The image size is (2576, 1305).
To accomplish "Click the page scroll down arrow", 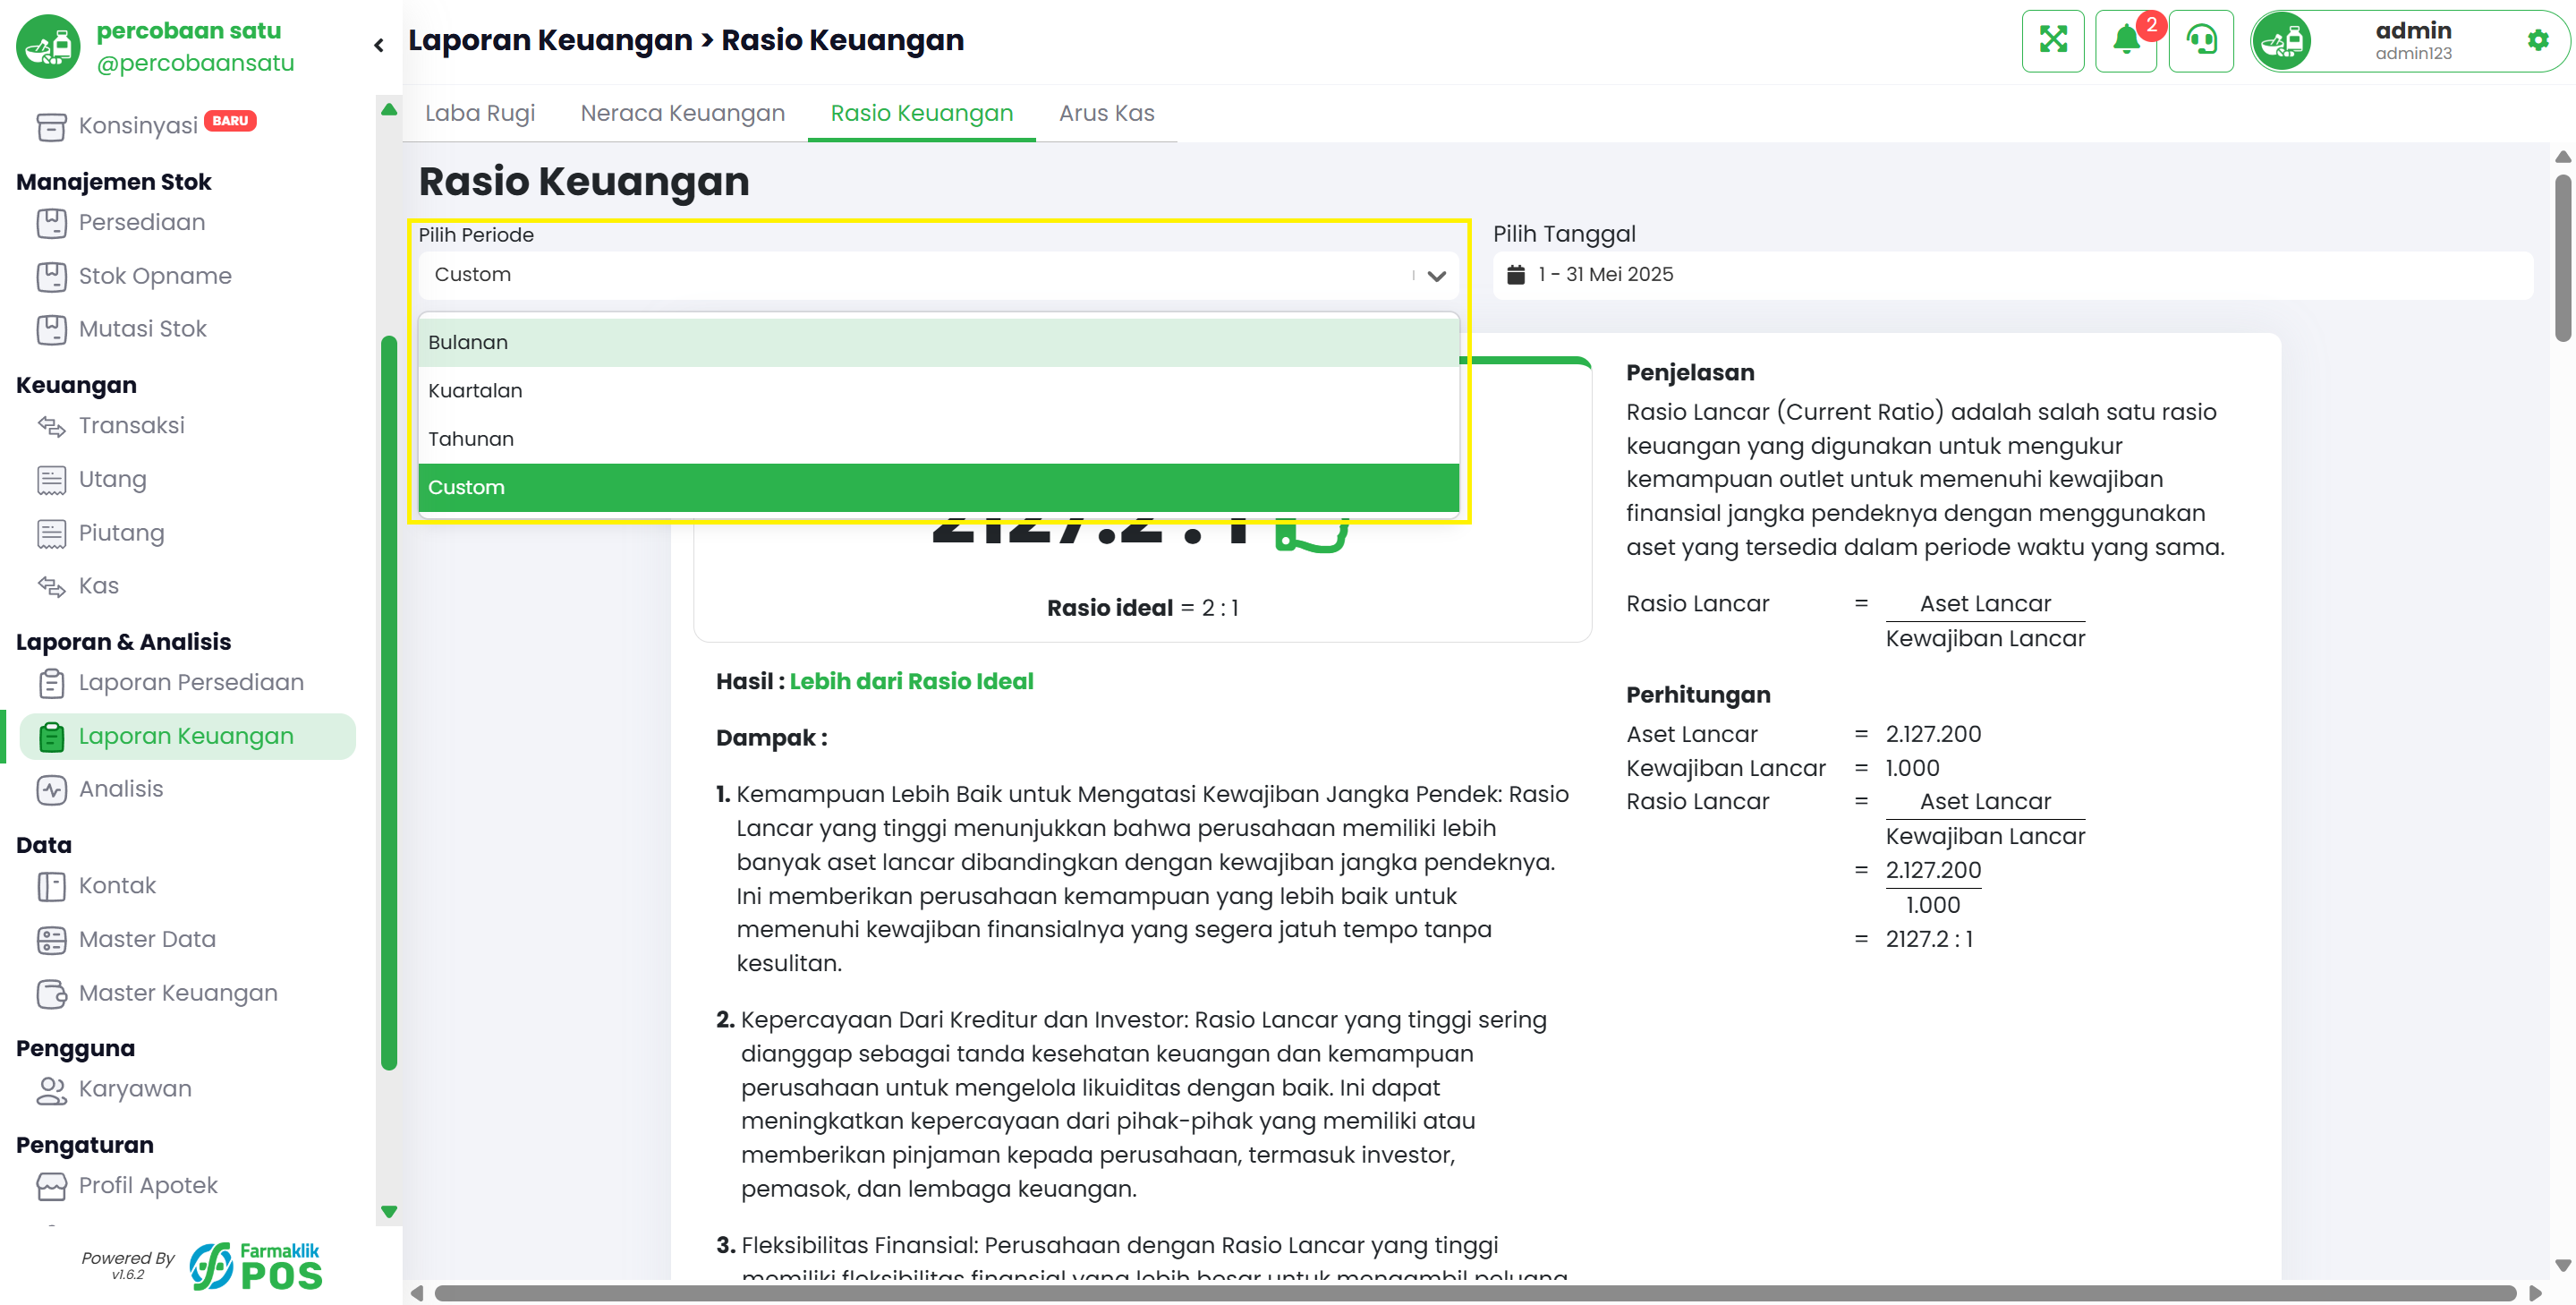I will tap(2563, 1267).
